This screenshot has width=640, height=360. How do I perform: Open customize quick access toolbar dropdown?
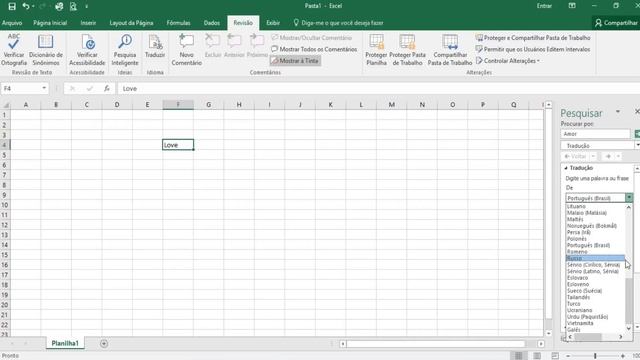pyautogui.click(x=87, y=6)
